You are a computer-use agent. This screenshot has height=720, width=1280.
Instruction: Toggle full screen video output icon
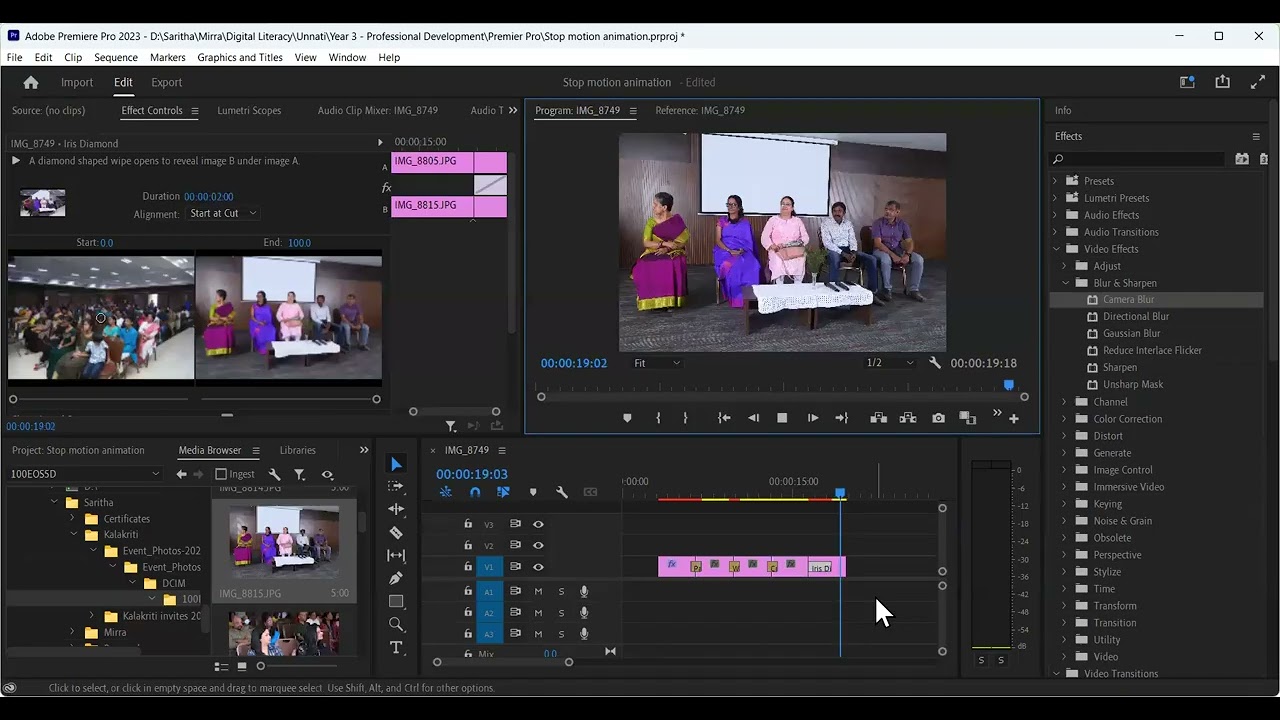point(1258,83)
